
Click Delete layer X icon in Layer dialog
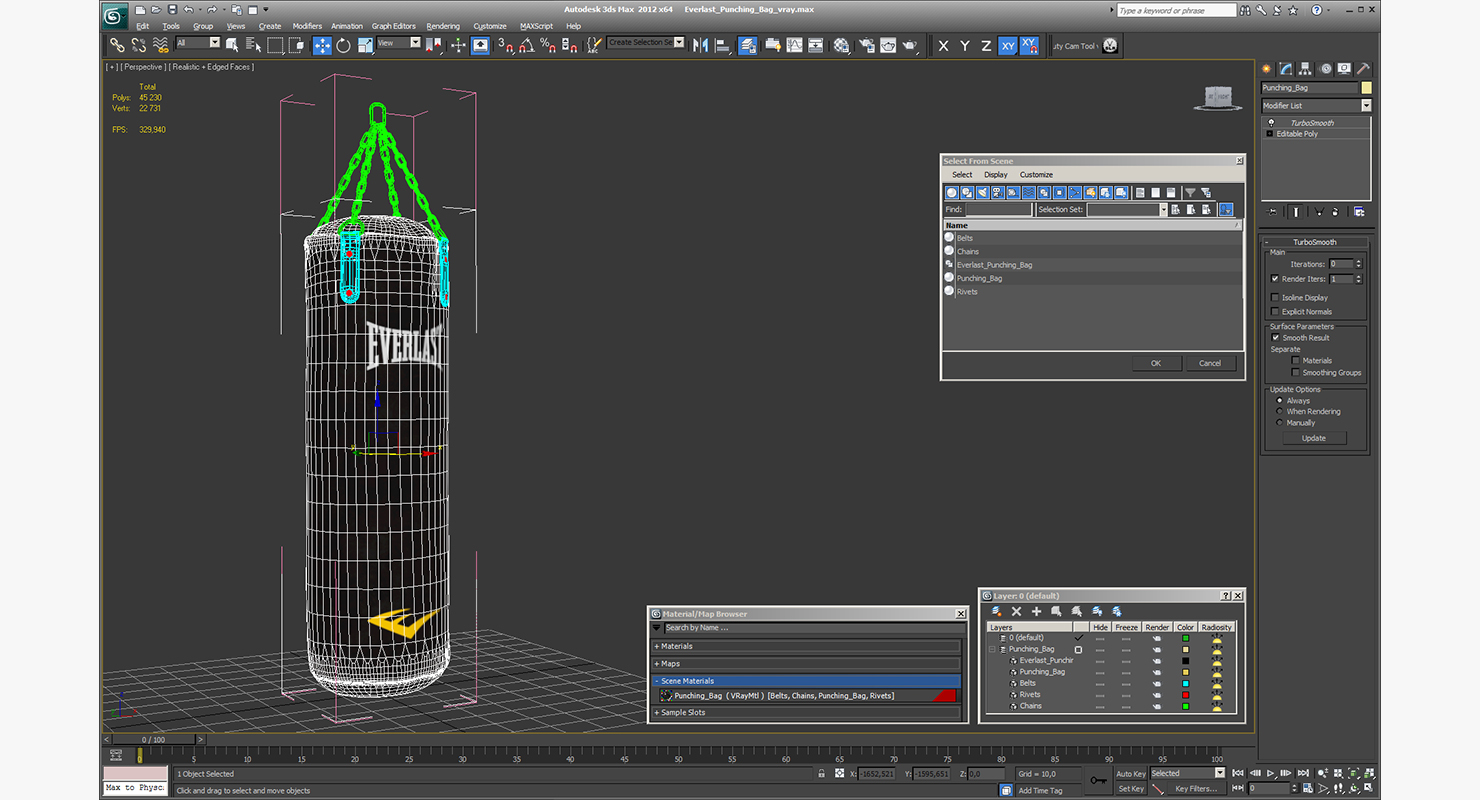tap(1016, 611)
